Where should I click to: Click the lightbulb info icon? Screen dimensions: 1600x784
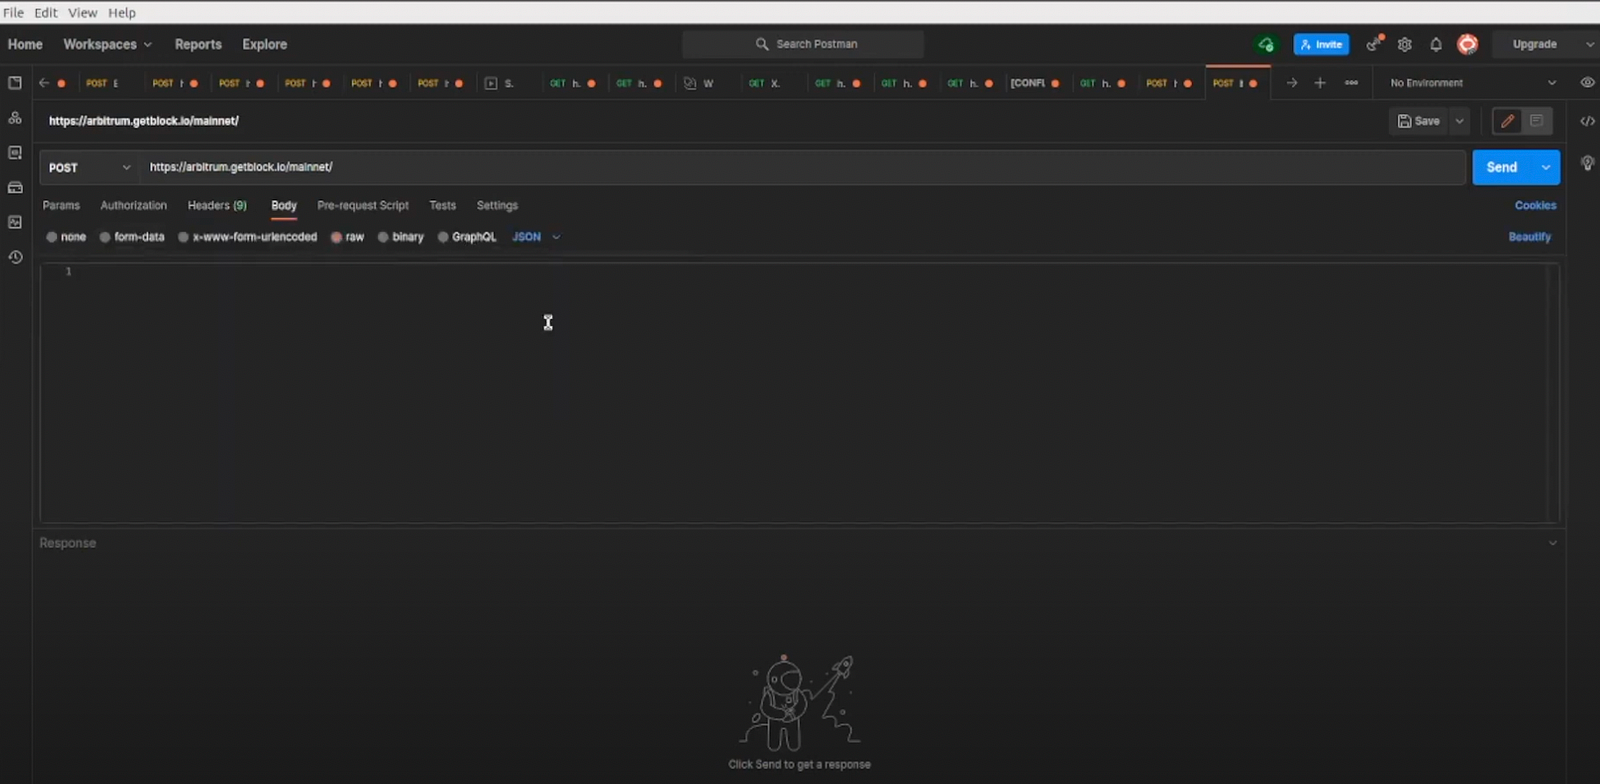[1587, 163]
